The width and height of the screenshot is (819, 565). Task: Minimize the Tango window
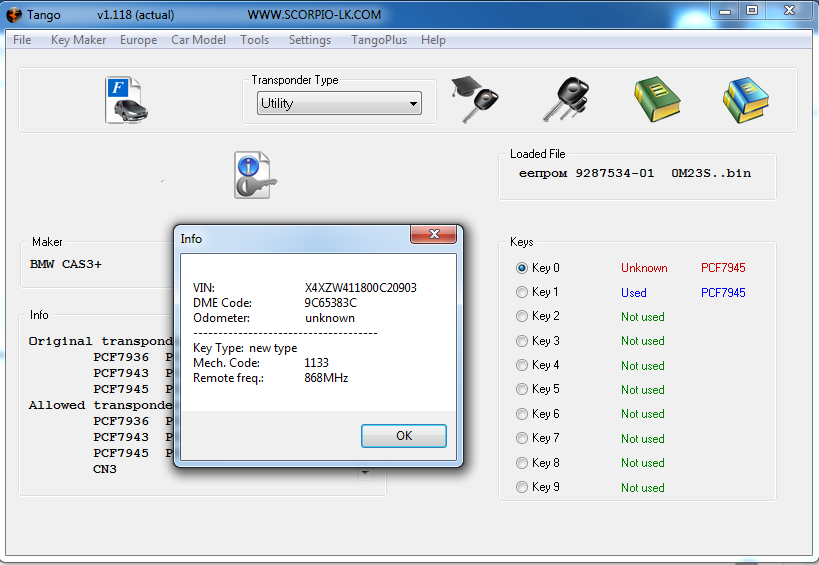click(x=725, y=11)
